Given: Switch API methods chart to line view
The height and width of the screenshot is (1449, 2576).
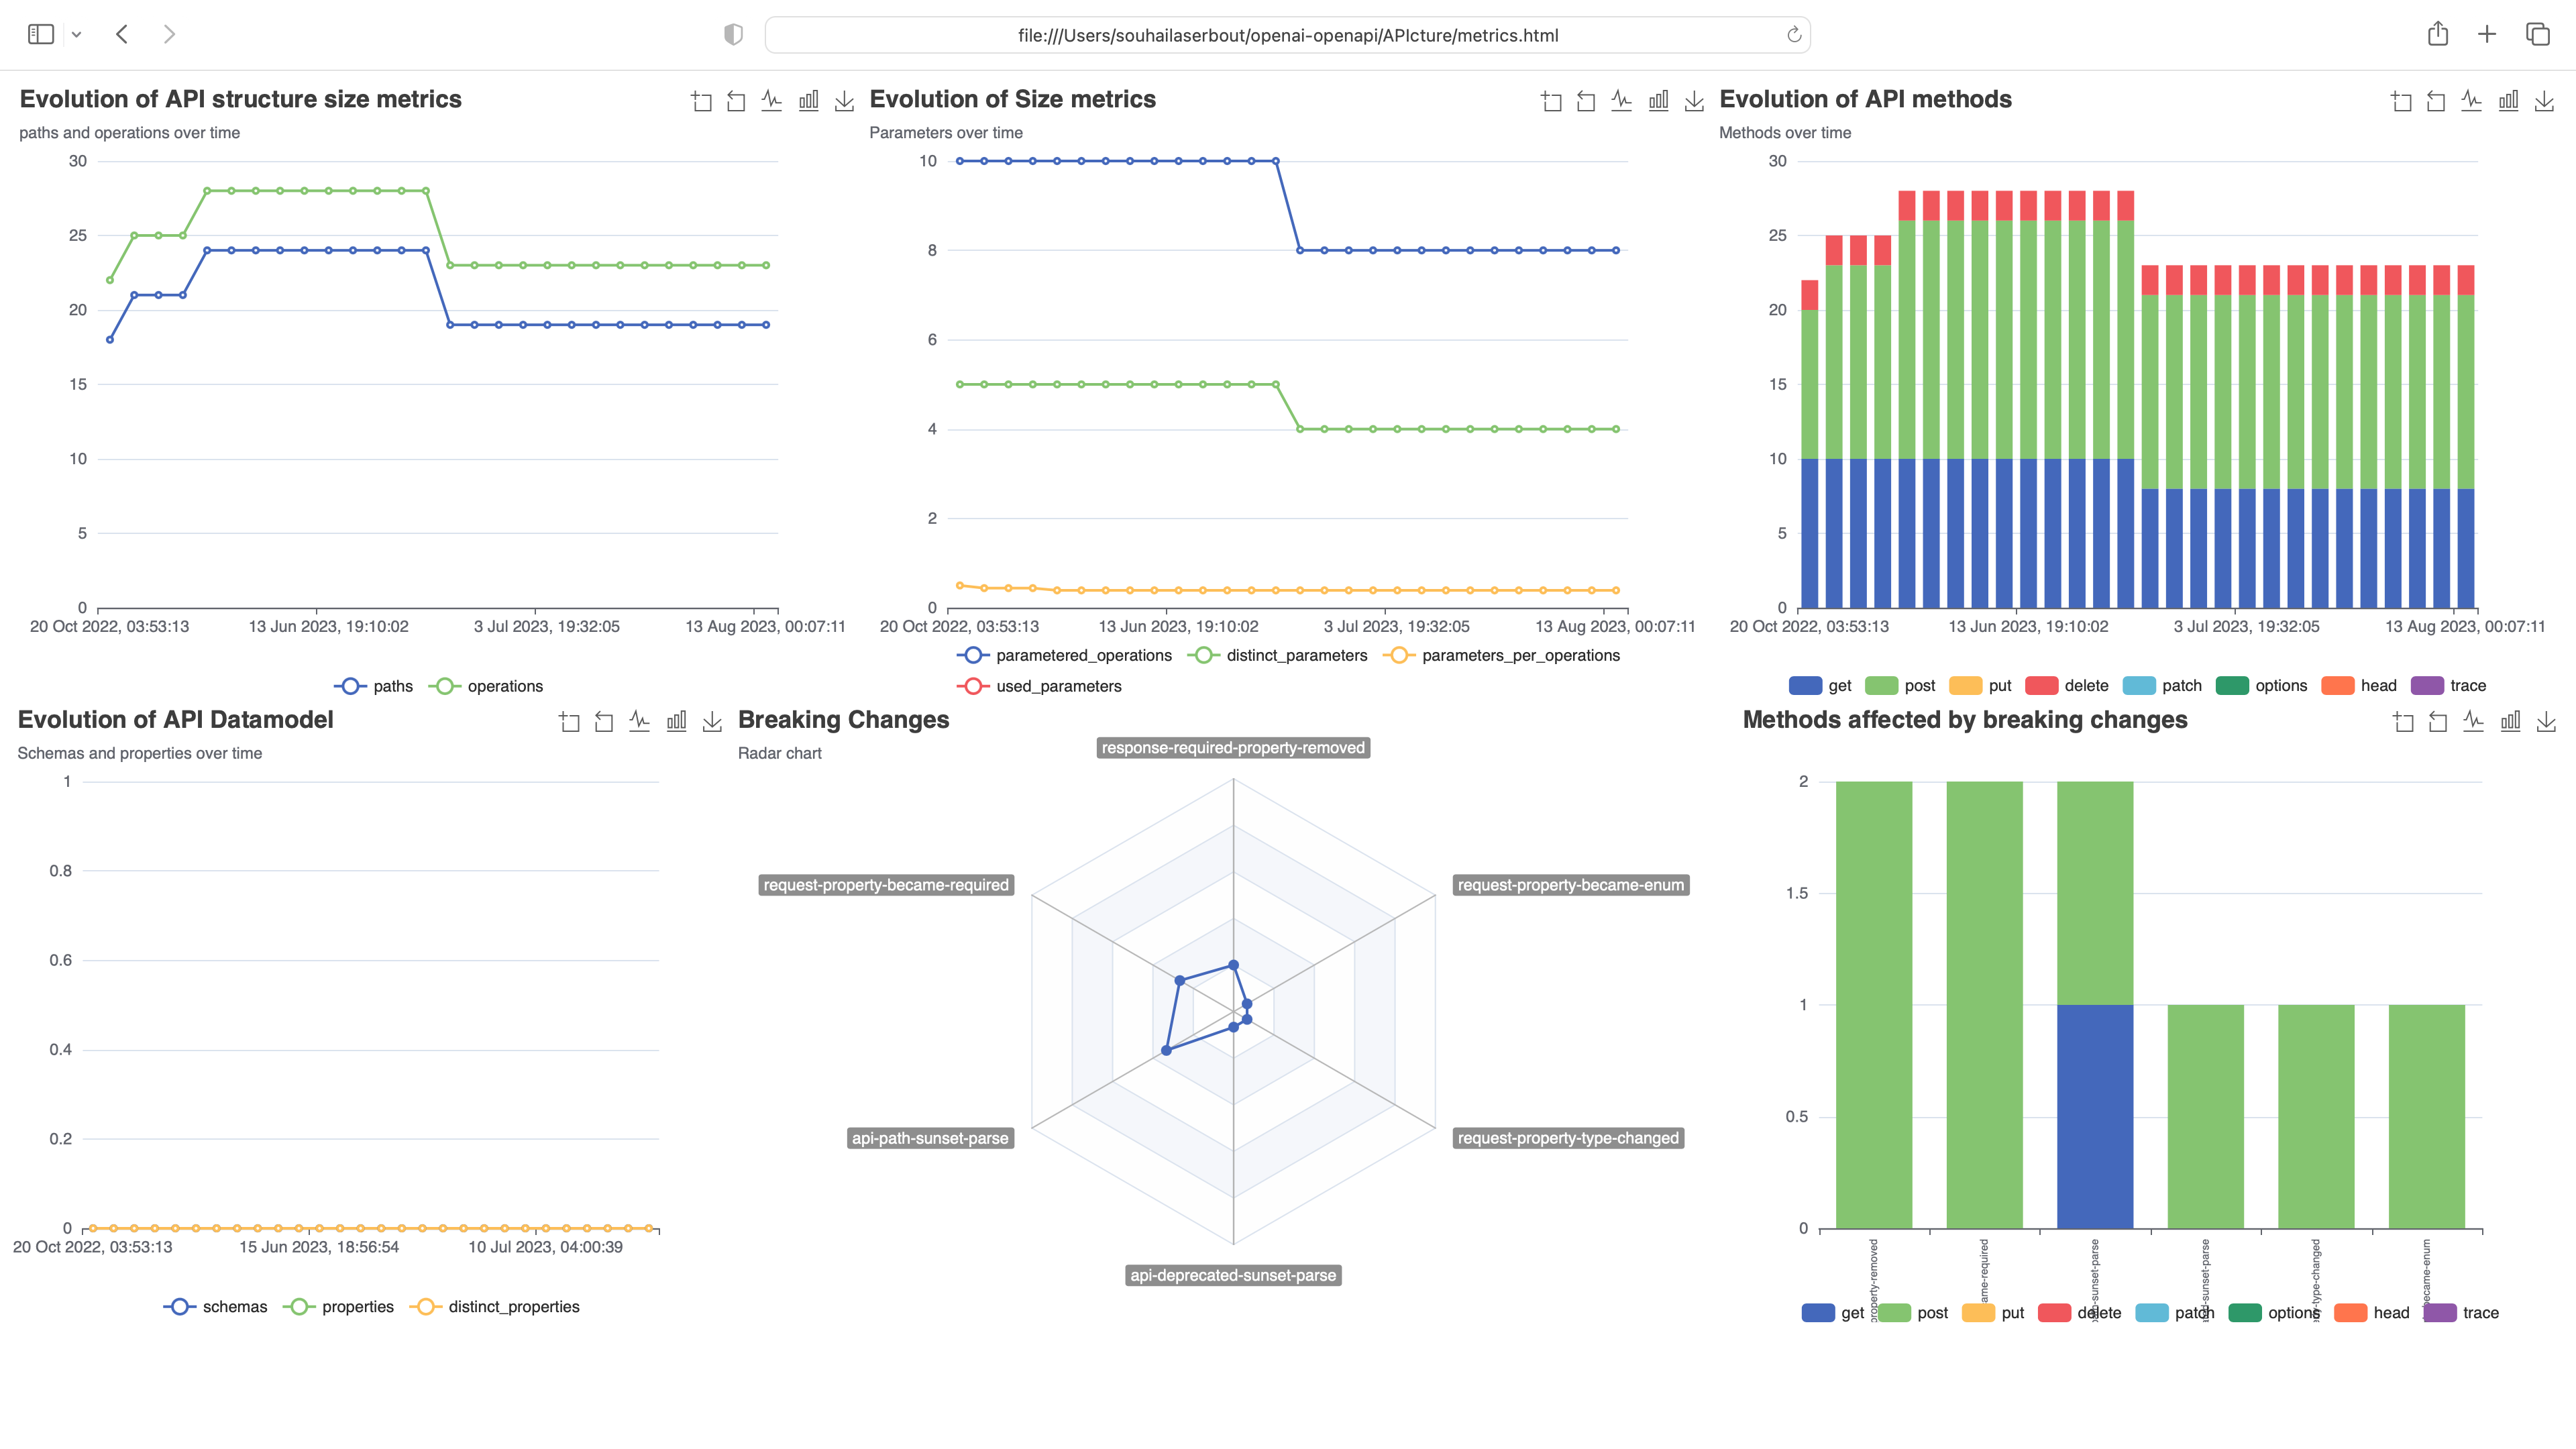Looking at the screenshot, I should point(2471,101).
